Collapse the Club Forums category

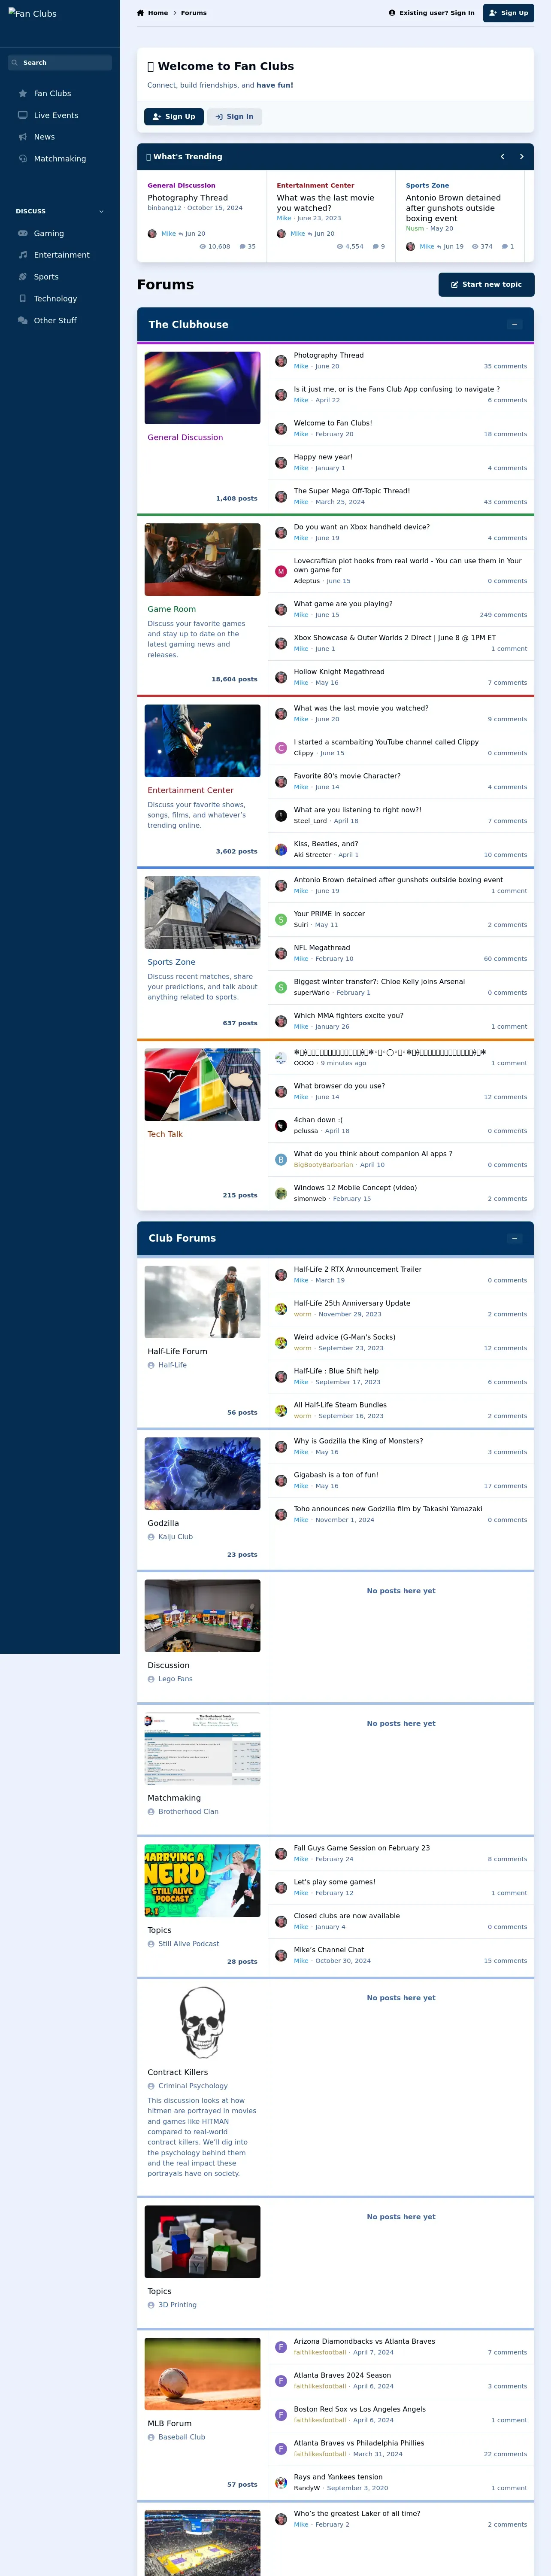(514, 1238)
